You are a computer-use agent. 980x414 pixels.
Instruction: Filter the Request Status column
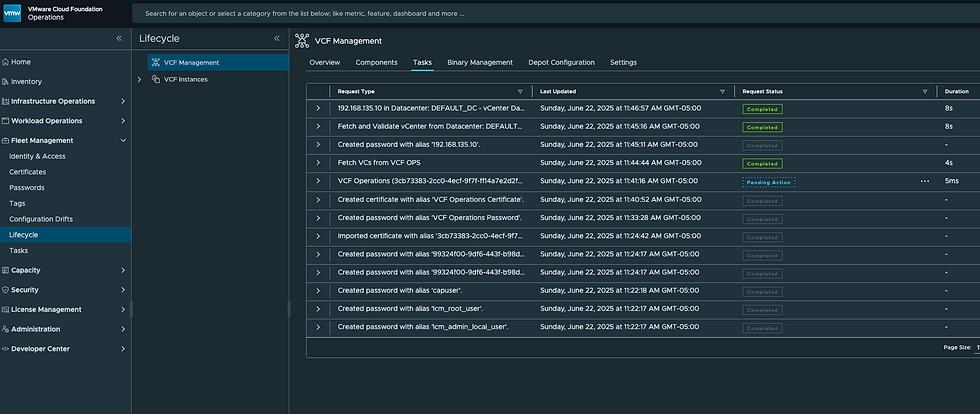point(925,91)
